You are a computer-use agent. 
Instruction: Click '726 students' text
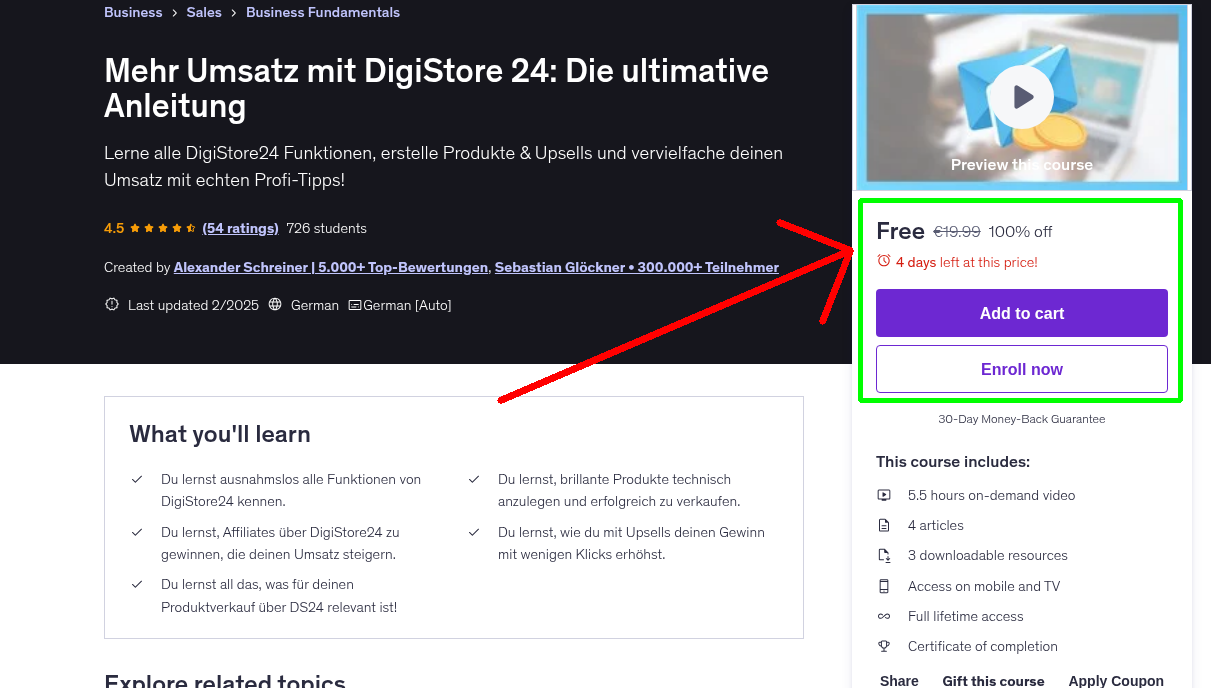point(326,228)
